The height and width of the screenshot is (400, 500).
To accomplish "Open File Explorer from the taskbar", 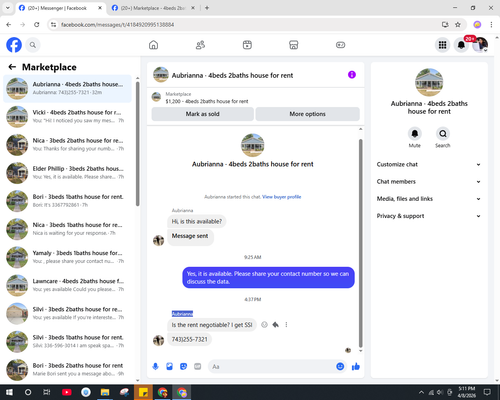I will click(105, 392).
